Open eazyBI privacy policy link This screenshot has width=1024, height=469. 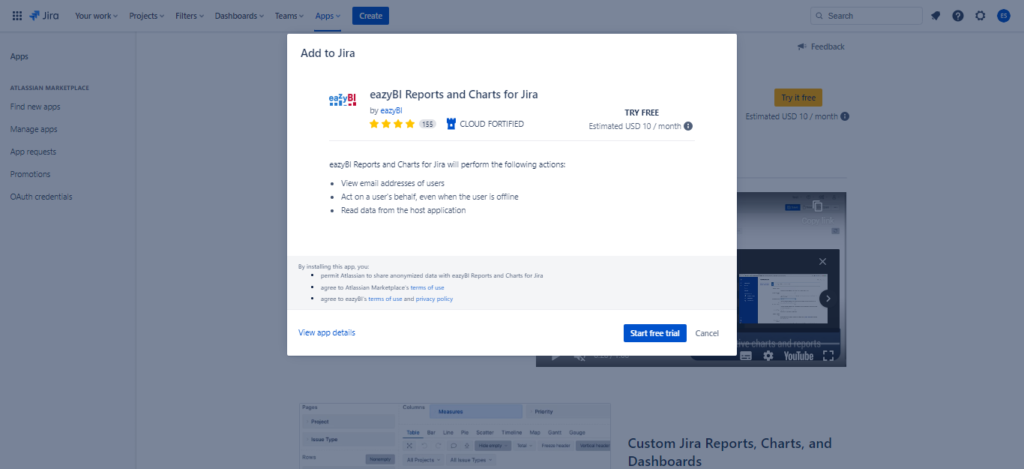(x=434, y=299)
